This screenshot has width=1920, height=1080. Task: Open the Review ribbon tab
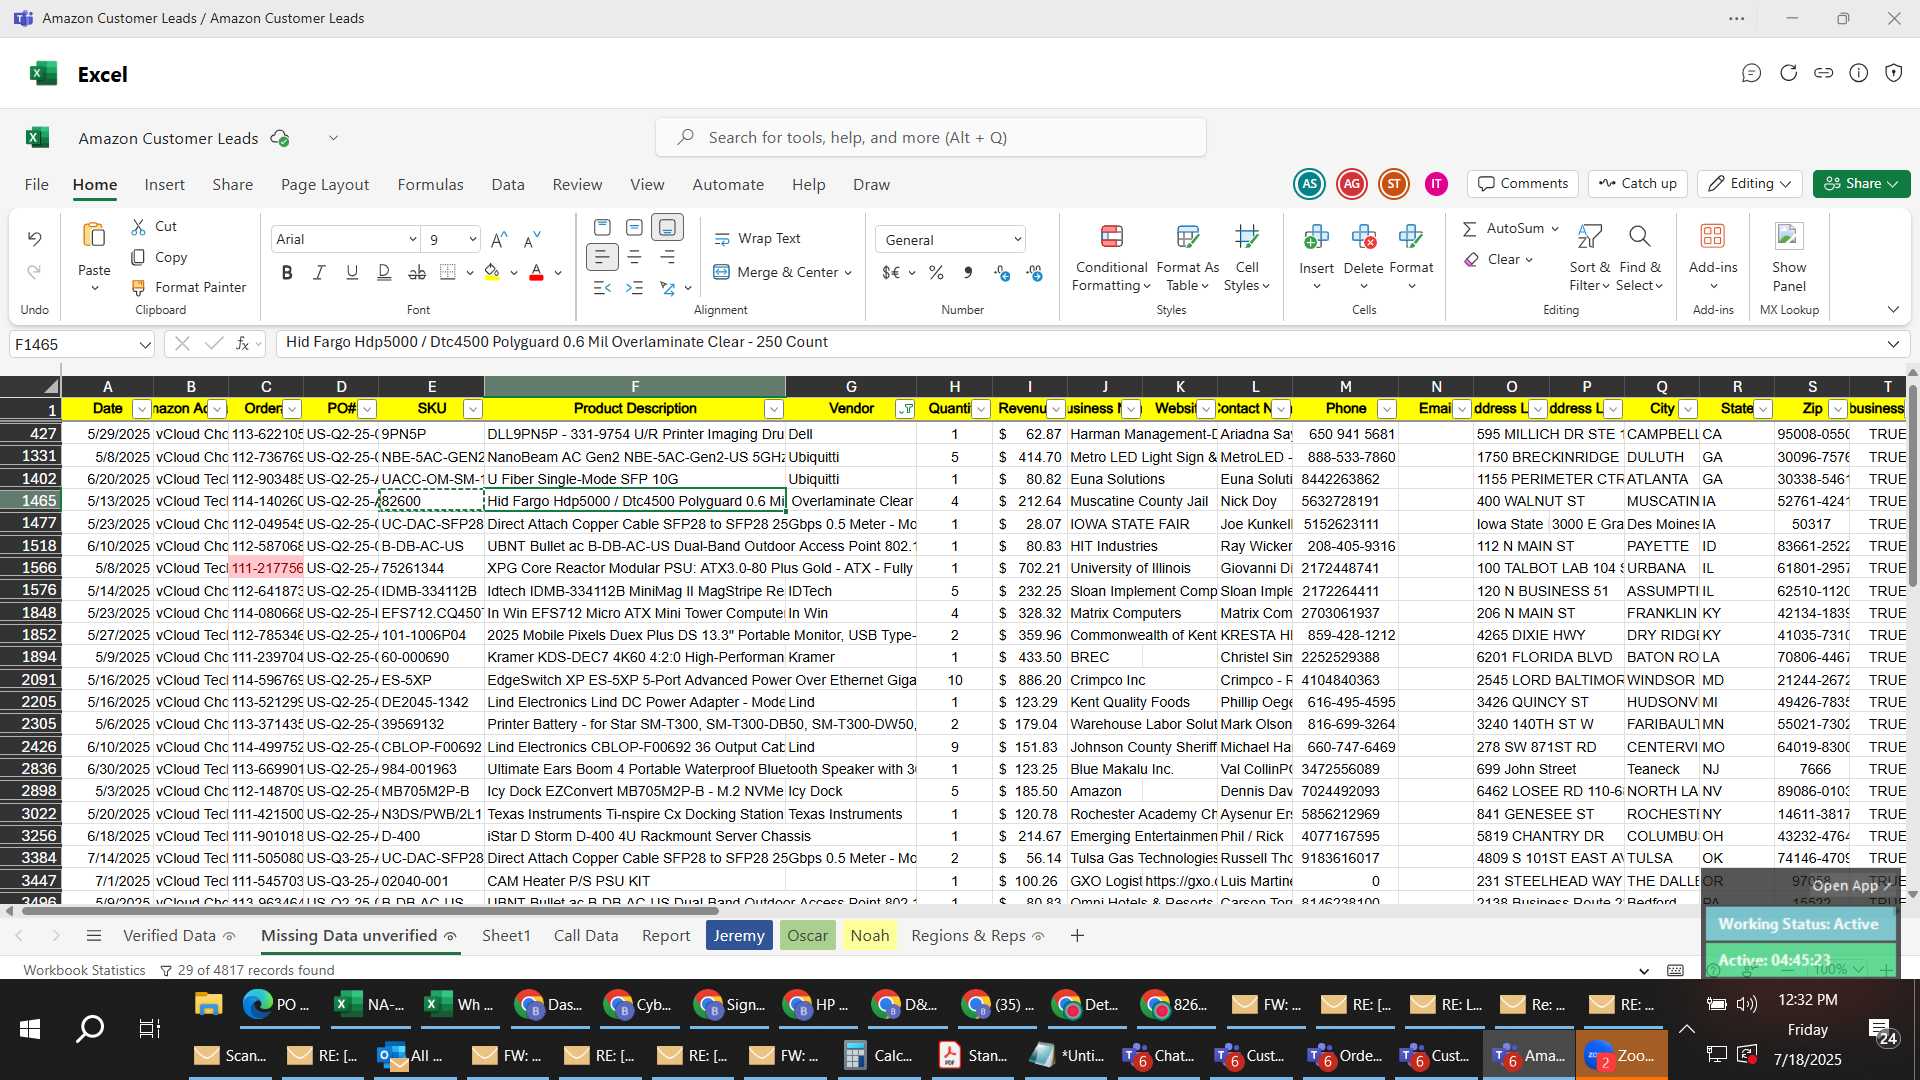coord(577,184)
